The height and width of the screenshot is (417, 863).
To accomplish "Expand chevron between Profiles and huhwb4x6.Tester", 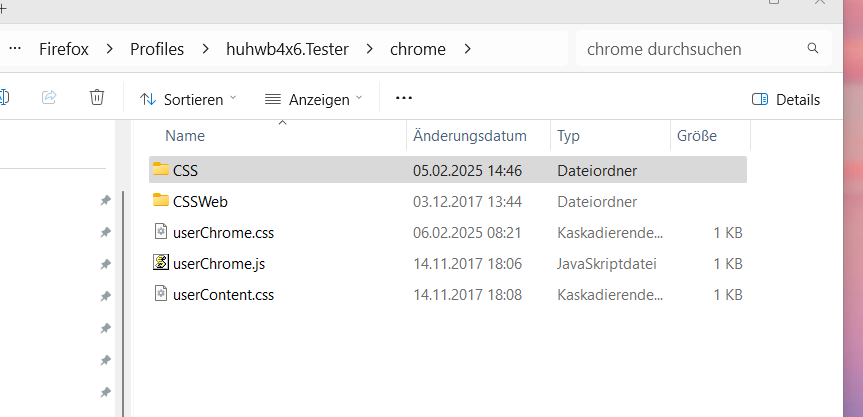I will coord(205,48).
